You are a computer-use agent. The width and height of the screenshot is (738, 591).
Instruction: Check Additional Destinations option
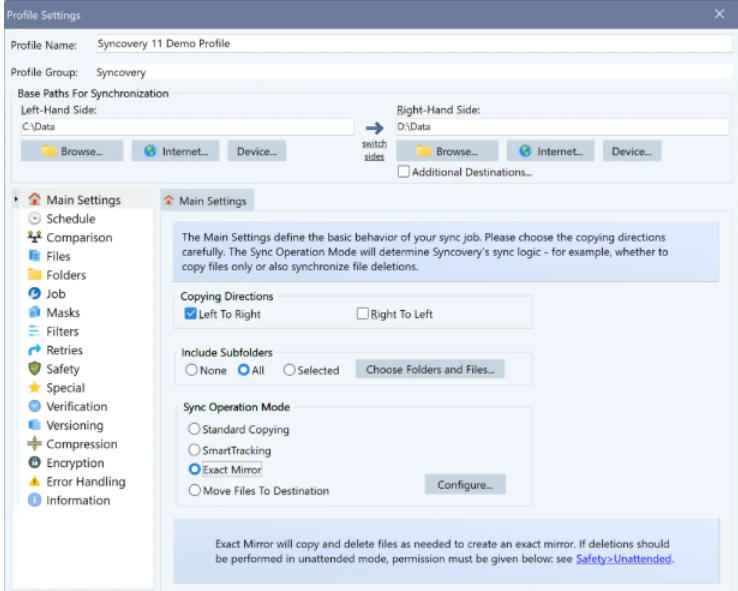point(403,171)
